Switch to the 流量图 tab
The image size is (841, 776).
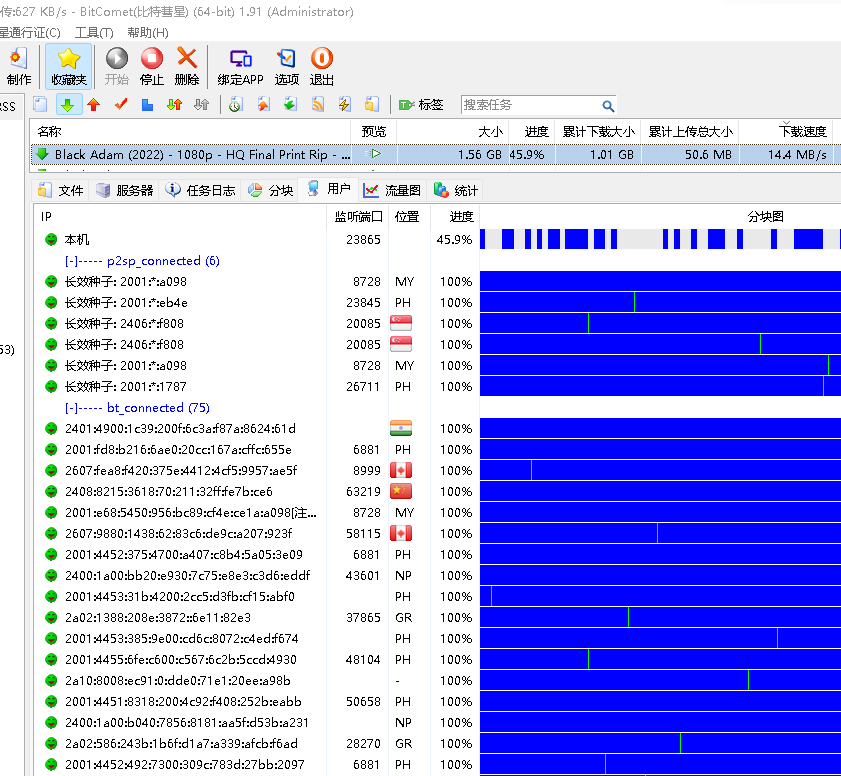392,190
